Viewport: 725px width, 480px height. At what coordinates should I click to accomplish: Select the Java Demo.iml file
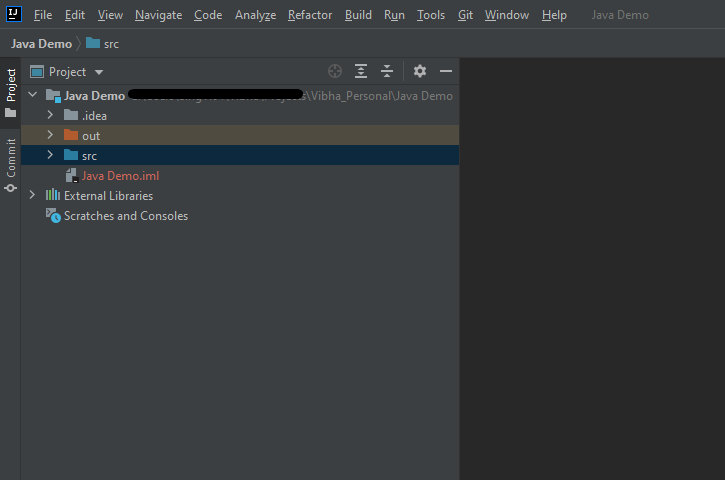click(x=120, y=176)
